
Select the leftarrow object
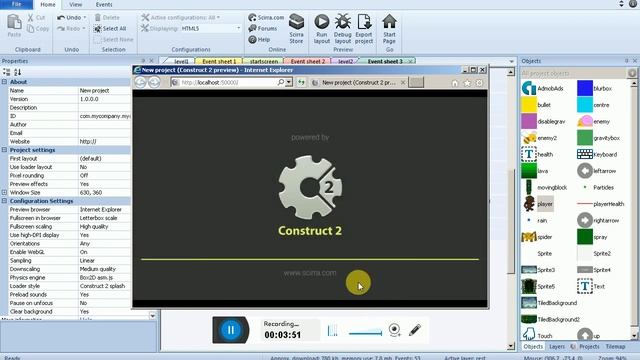[x=597, y=171]
